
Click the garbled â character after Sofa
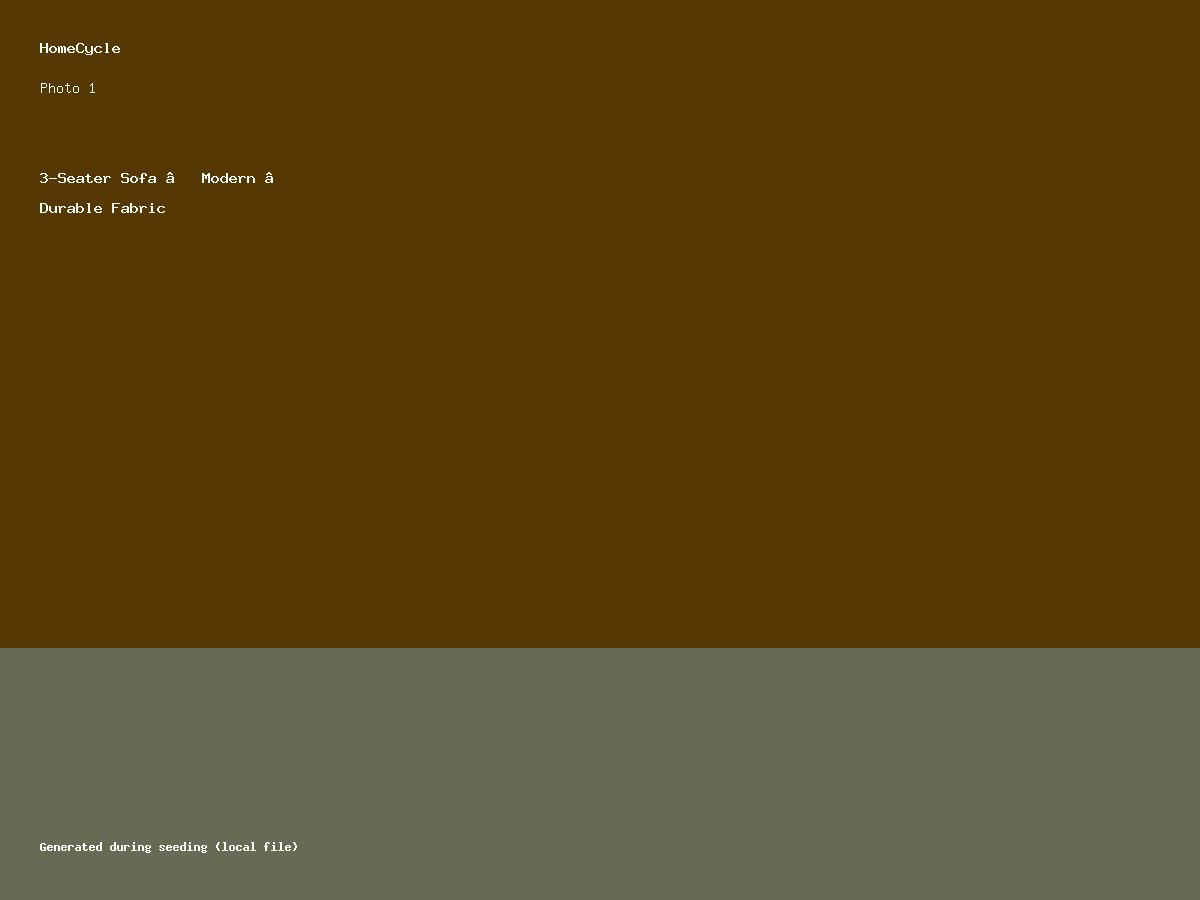point(170,178)
